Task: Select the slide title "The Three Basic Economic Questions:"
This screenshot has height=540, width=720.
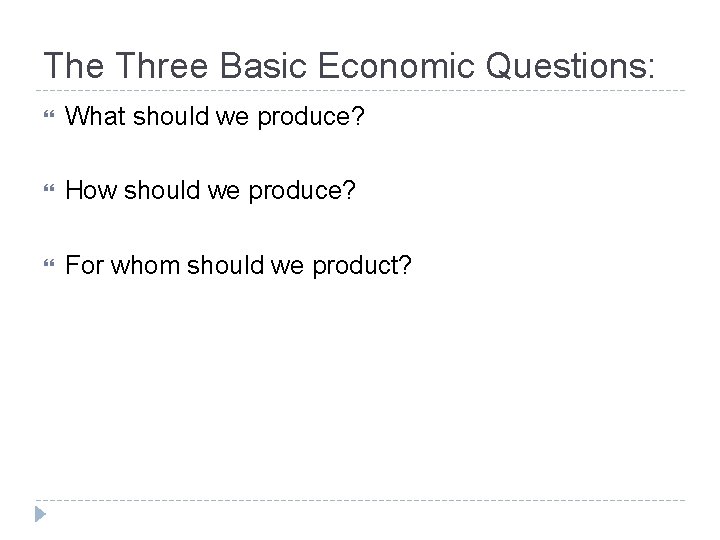Action: coord(349,65)
